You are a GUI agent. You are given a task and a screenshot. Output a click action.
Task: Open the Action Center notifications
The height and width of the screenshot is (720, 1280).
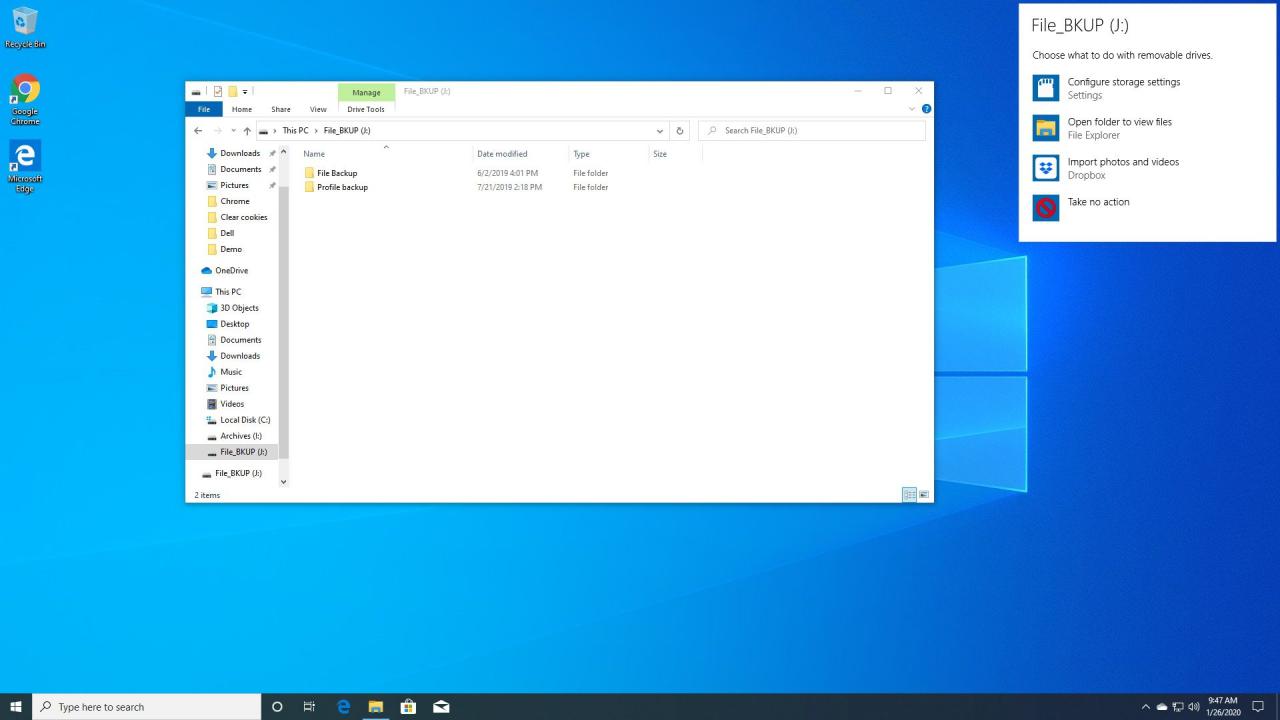pyautogui.click(x=1259, y=707)
